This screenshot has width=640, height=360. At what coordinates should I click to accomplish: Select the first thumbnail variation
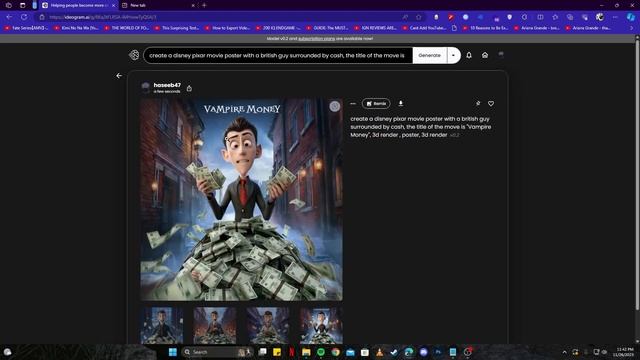click(162, 325)
